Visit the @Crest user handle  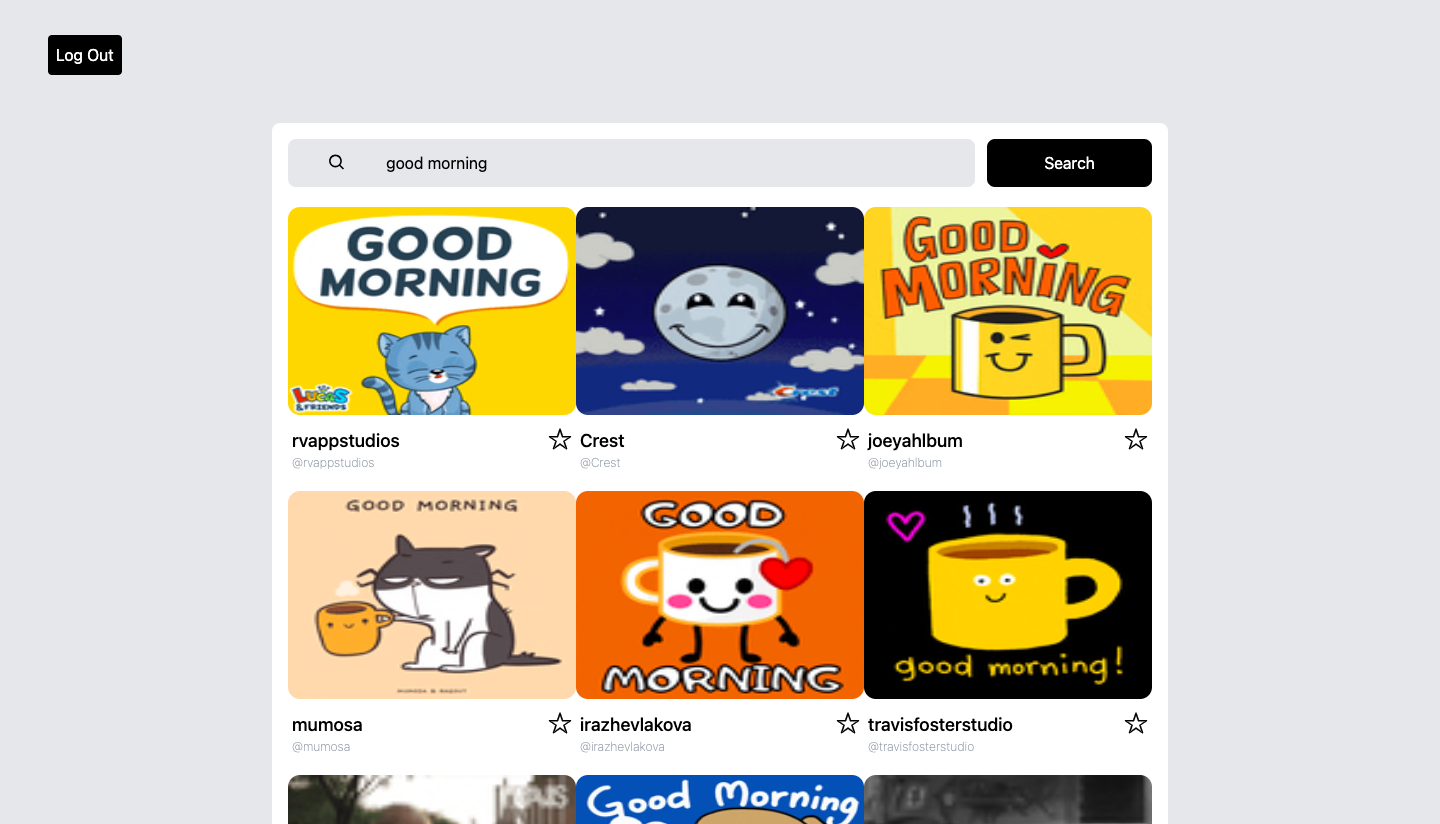click(600, 462)
